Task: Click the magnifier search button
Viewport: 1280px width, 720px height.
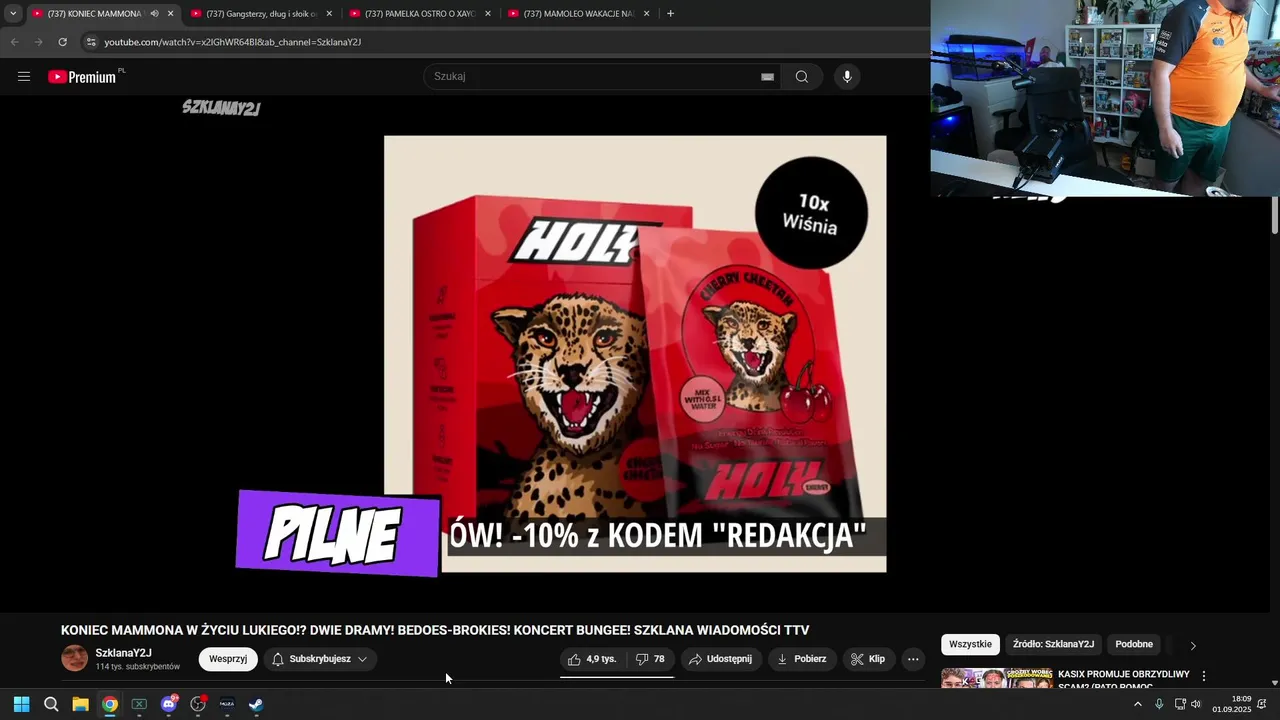Action: point(801,76)
